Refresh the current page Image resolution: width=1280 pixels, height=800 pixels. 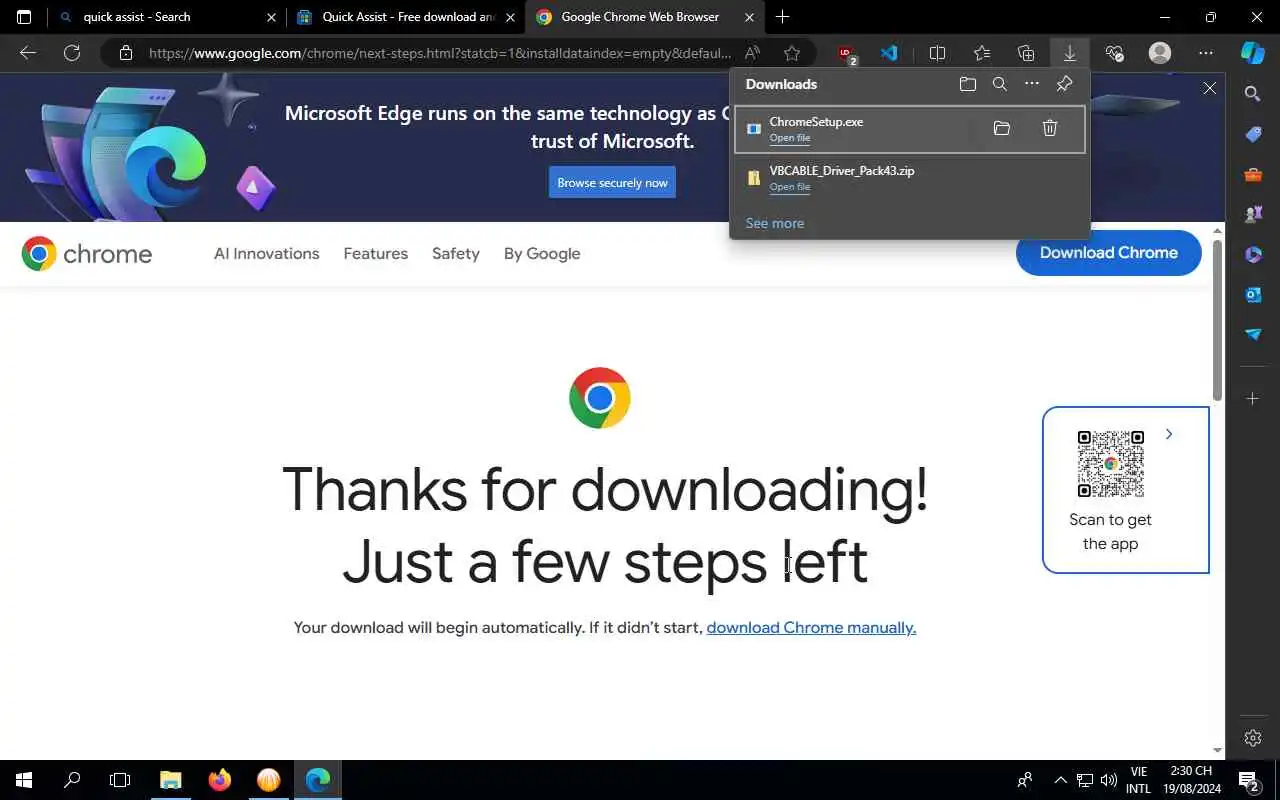tap(72, 53)
